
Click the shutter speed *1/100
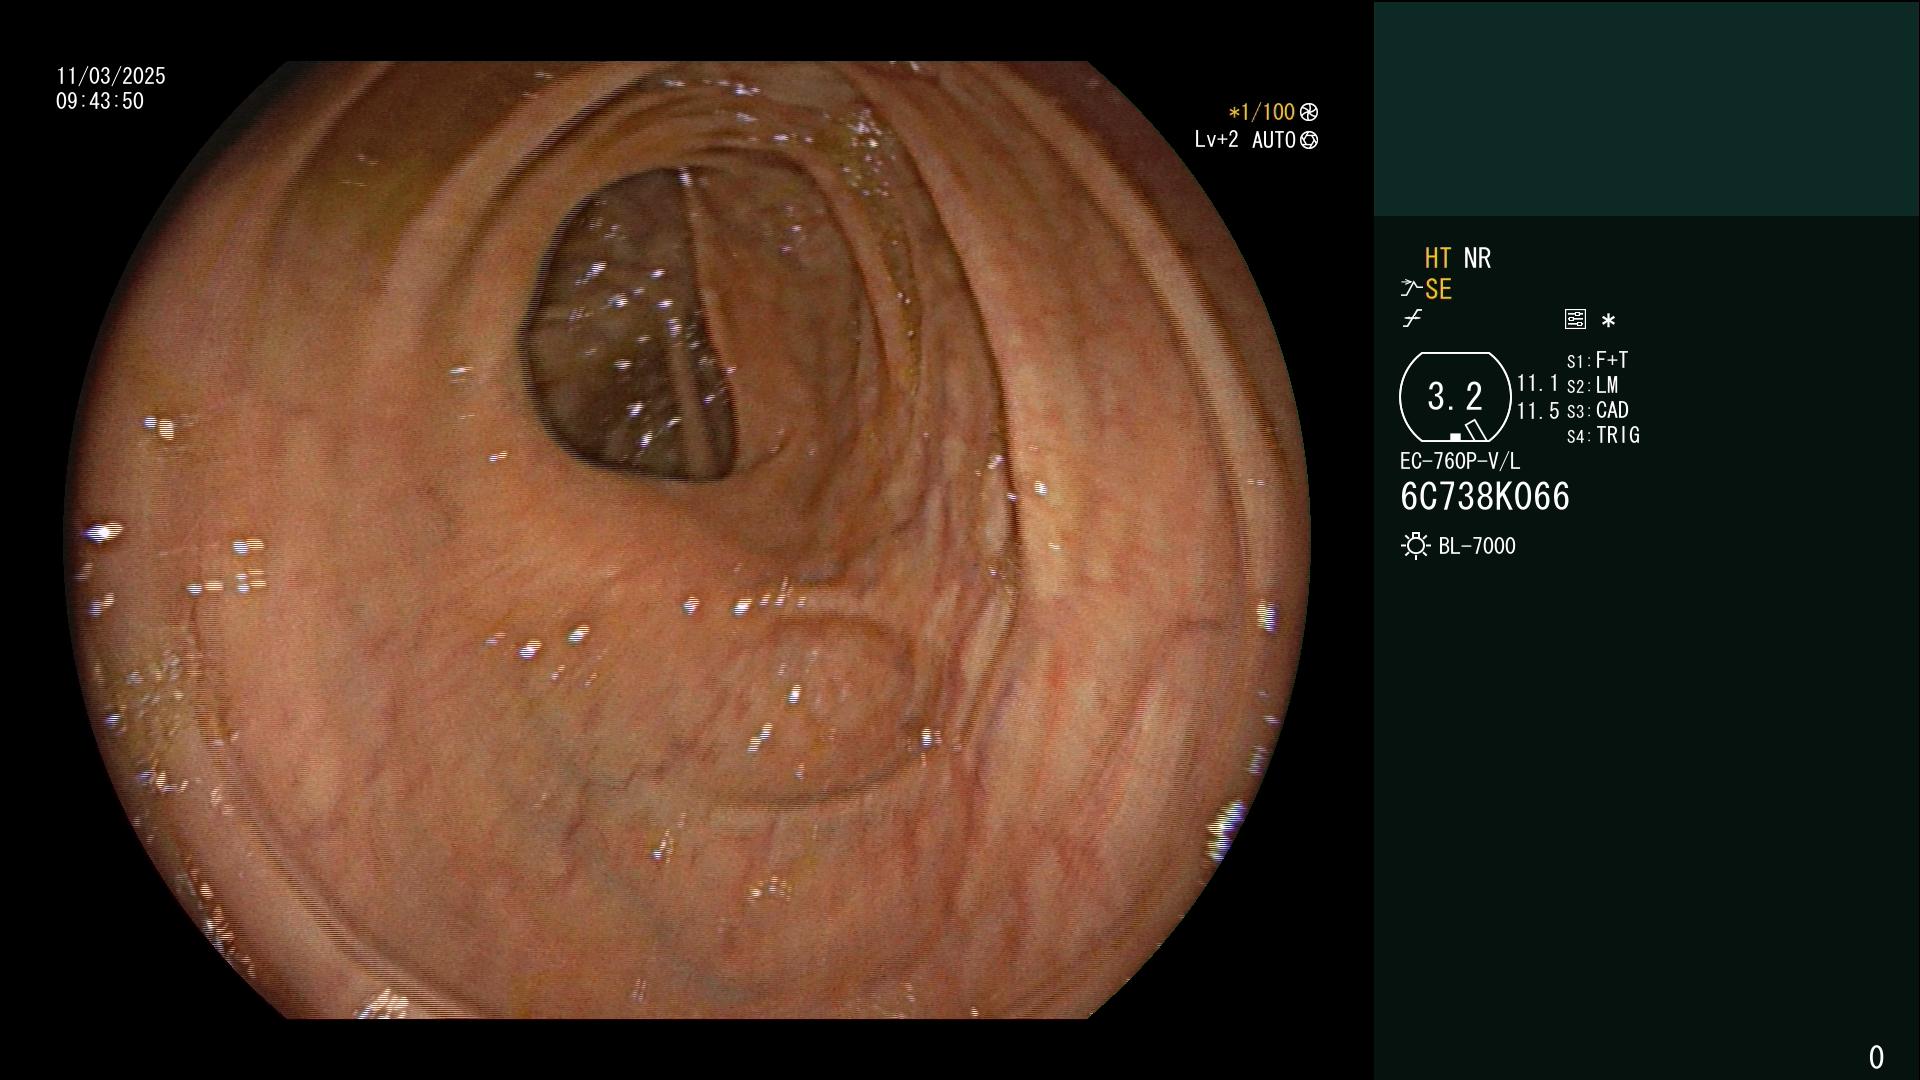1262,112
